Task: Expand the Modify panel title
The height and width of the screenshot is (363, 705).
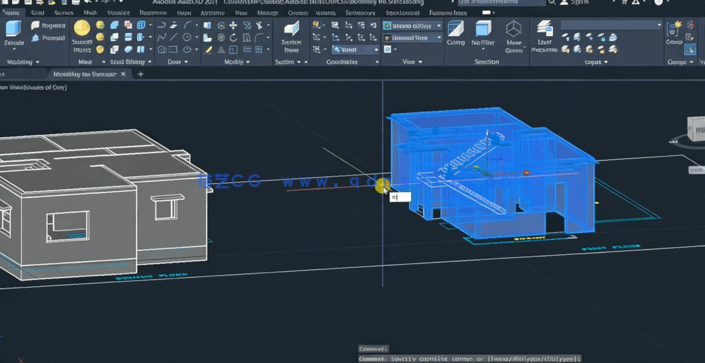Action: click(x=236, y=62)
